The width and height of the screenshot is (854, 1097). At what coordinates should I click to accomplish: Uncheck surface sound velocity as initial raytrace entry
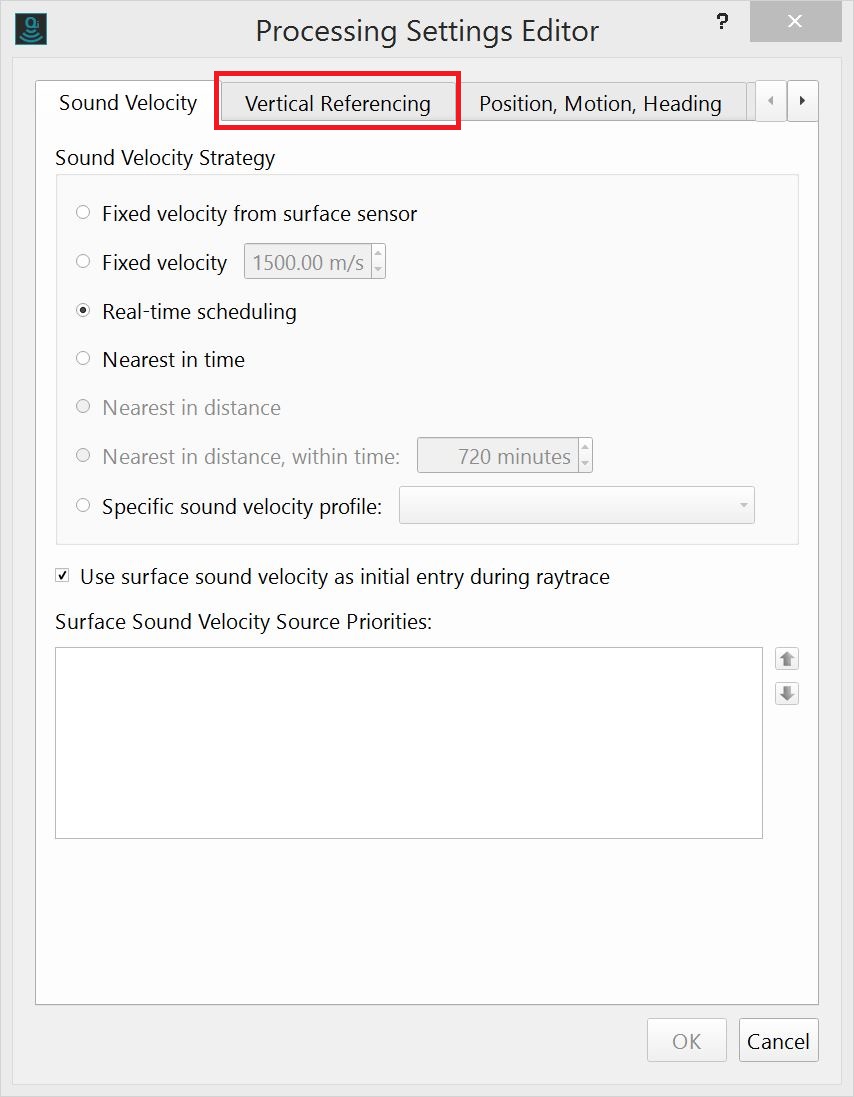pos(62,574)
